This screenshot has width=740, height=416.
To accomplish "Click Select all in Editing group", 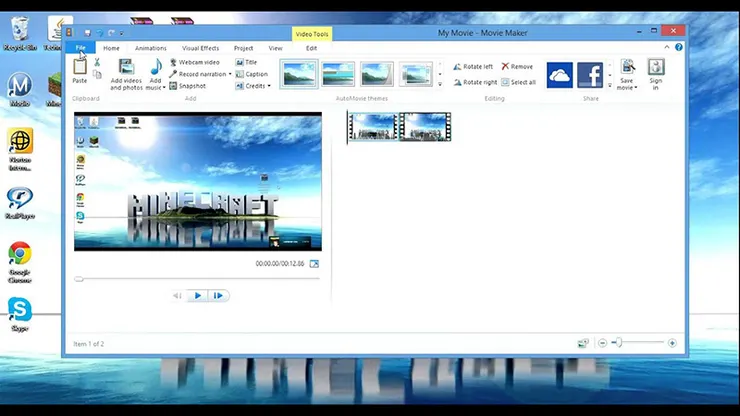I will (x=518, y=82).
